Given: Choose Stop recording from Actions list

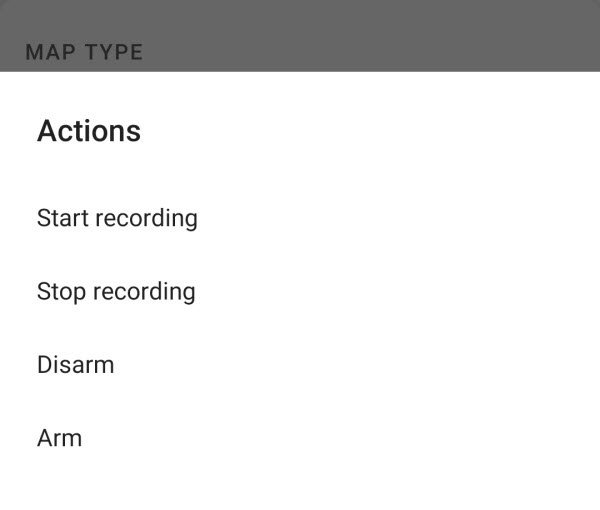Looking at the screenshot, I should point(116,292).
